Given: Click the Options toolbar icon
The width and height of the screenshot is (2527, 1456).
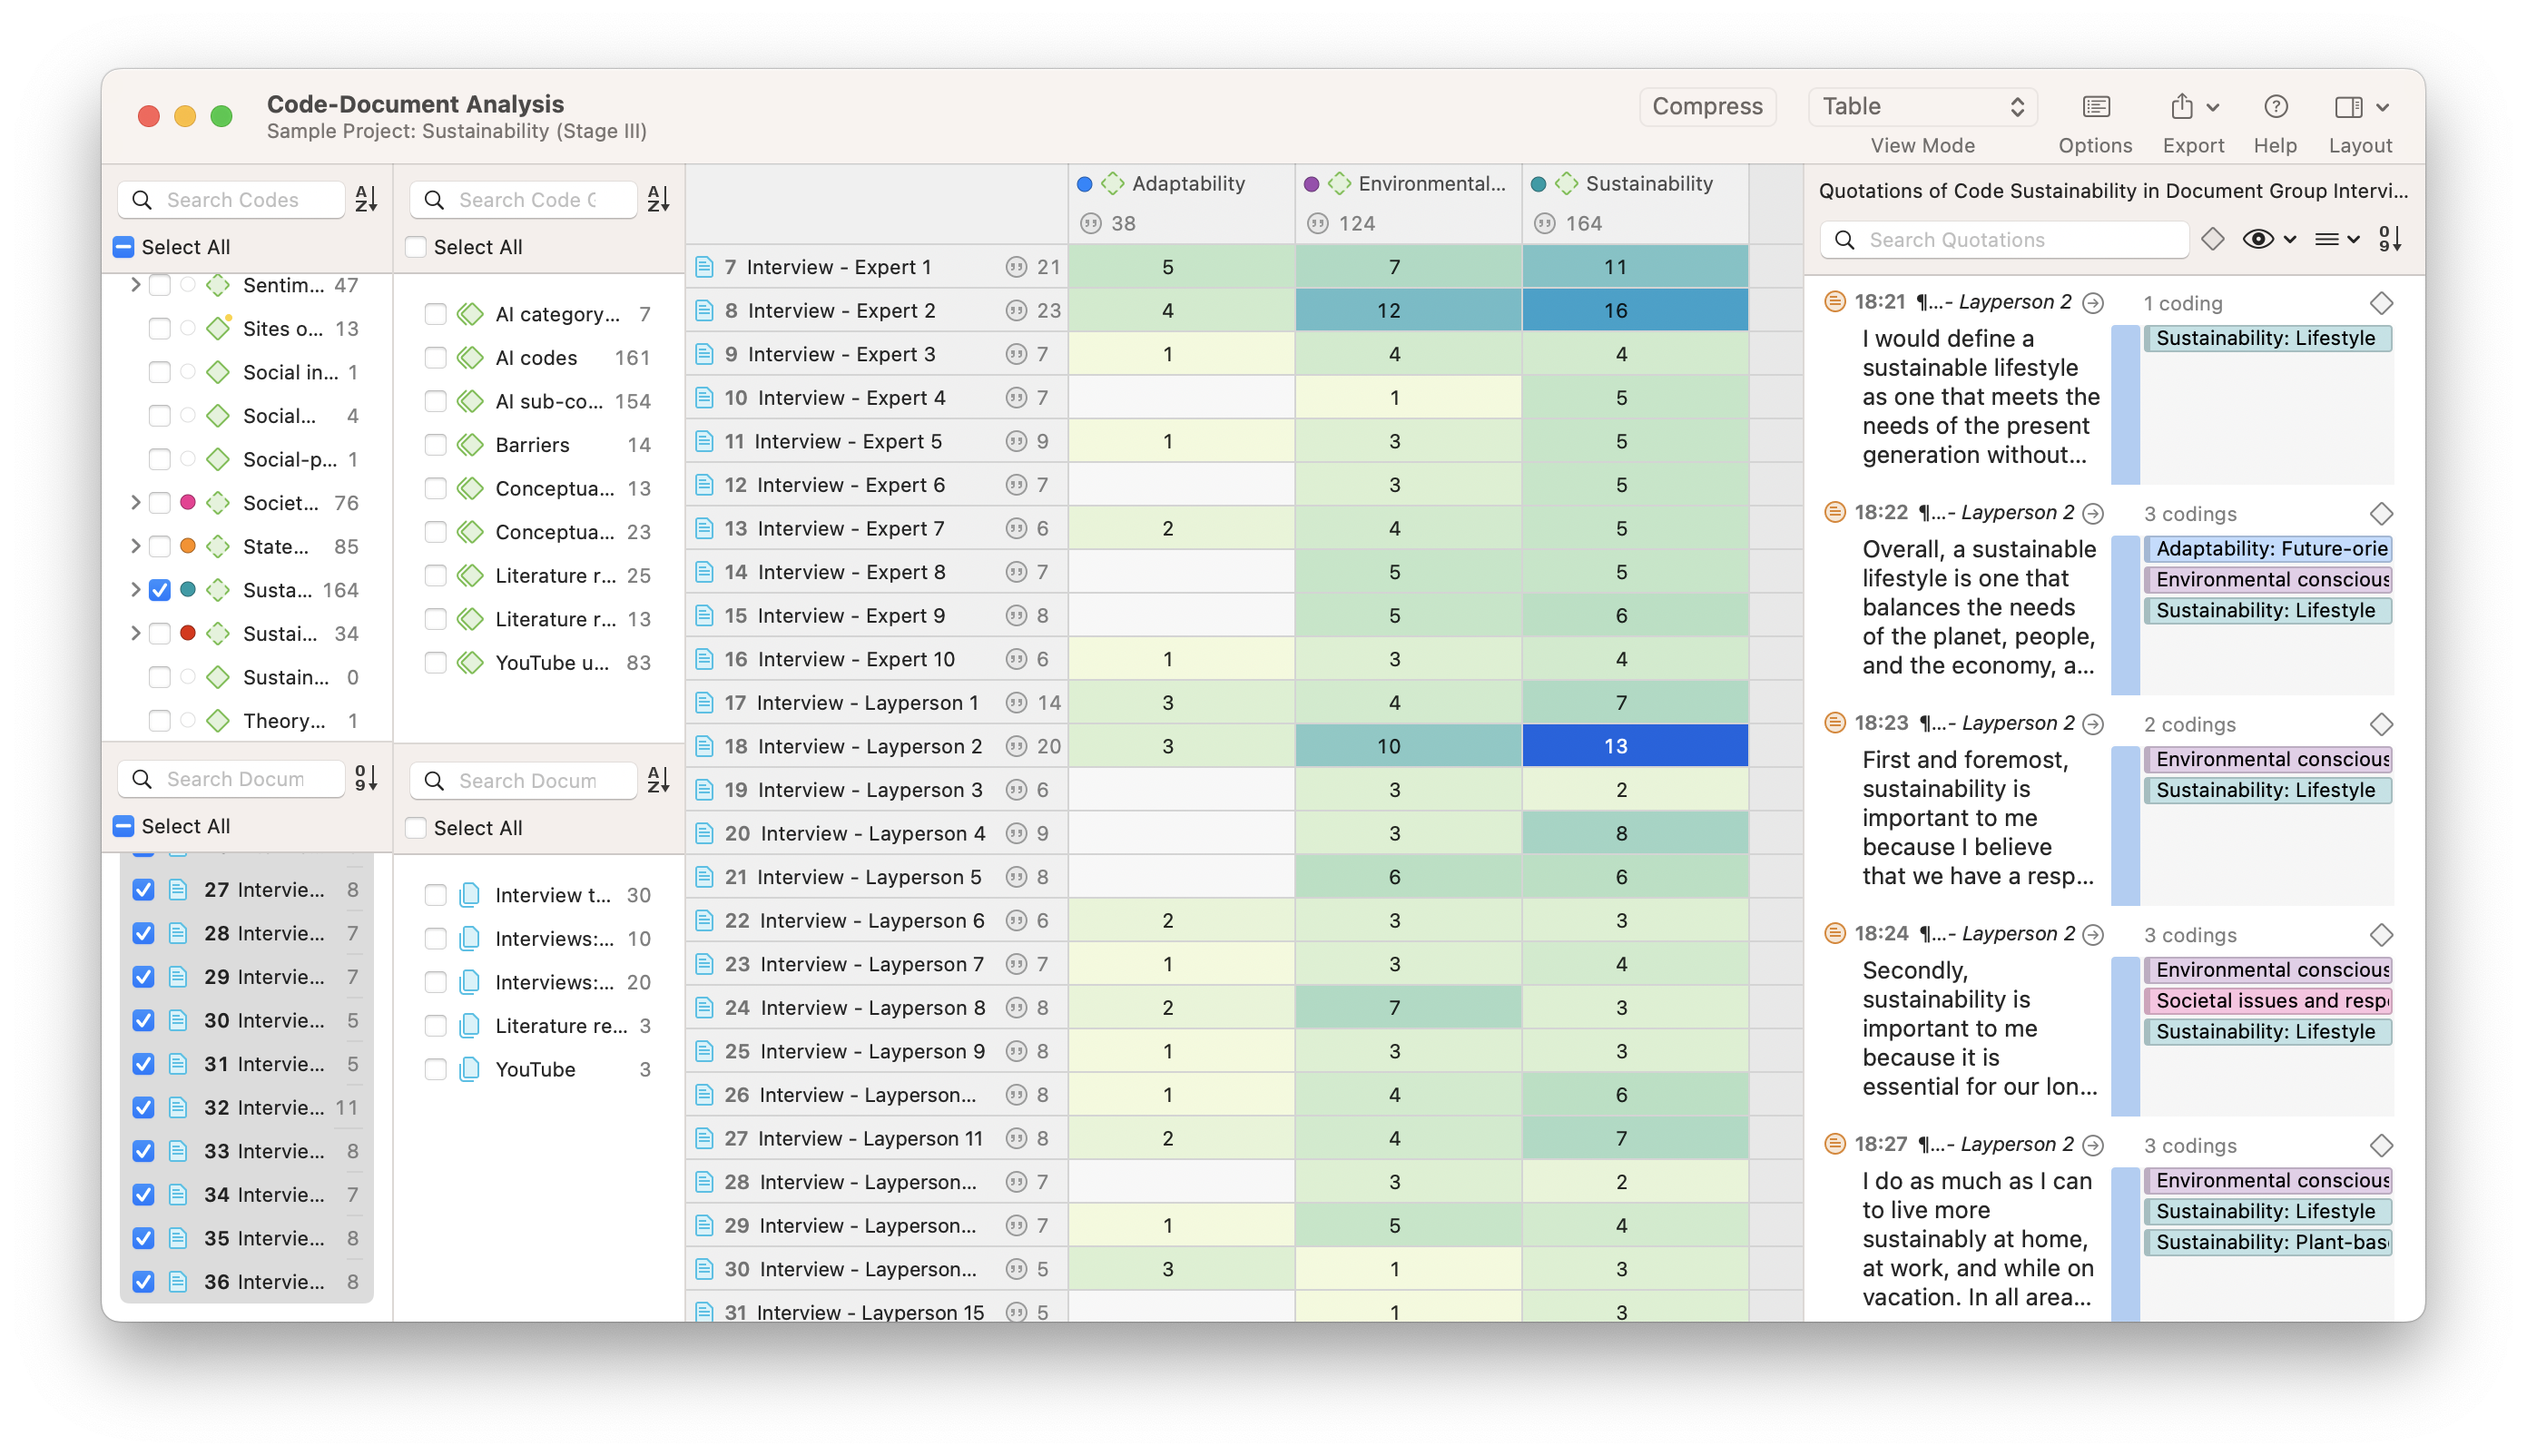Looking at the screenshot, I should 2095,107.
